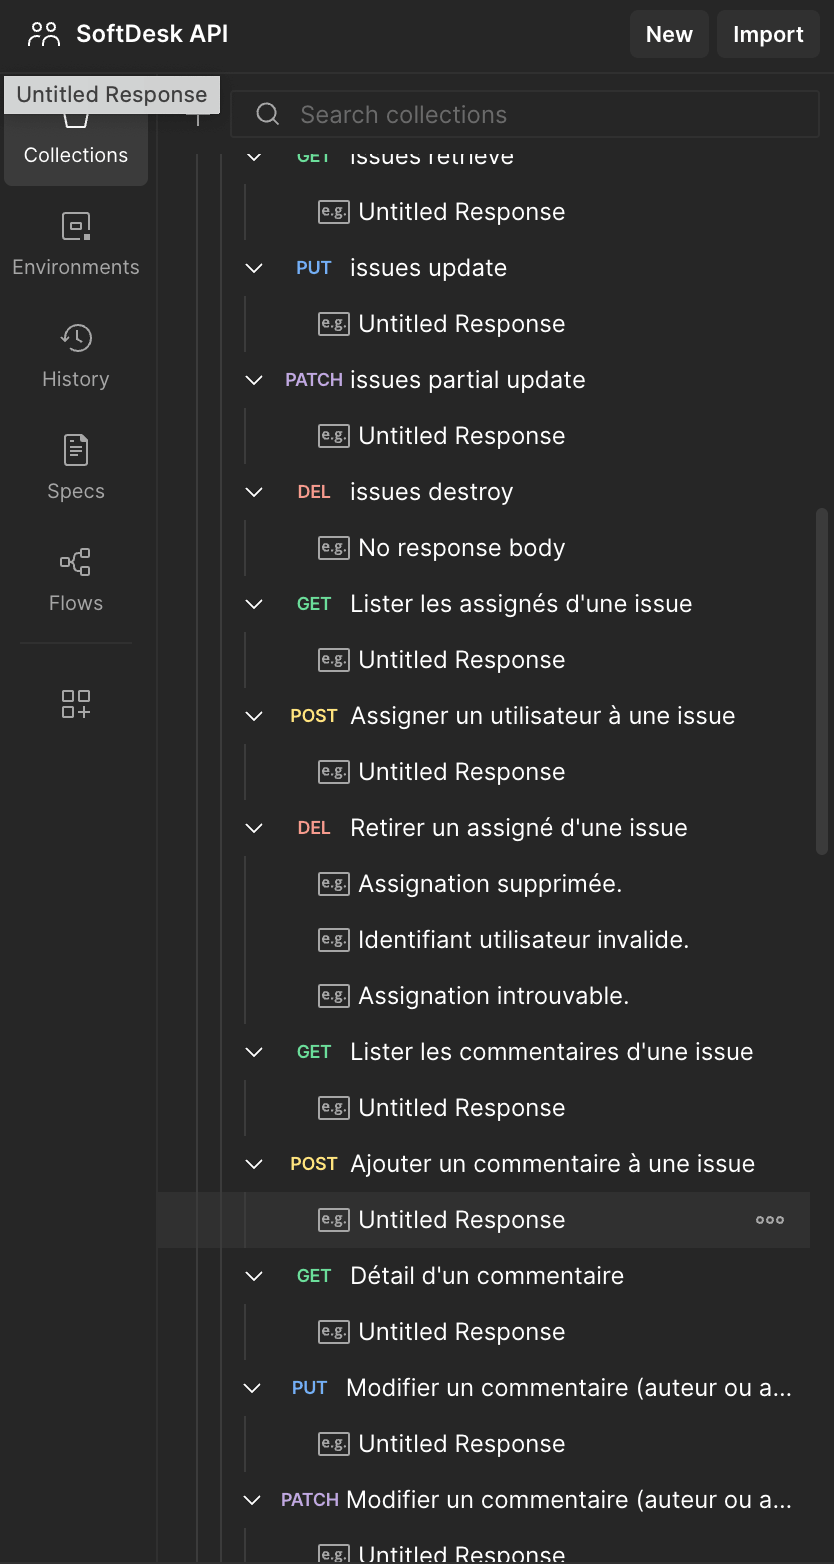Collapse the issues destroy request

253,491
